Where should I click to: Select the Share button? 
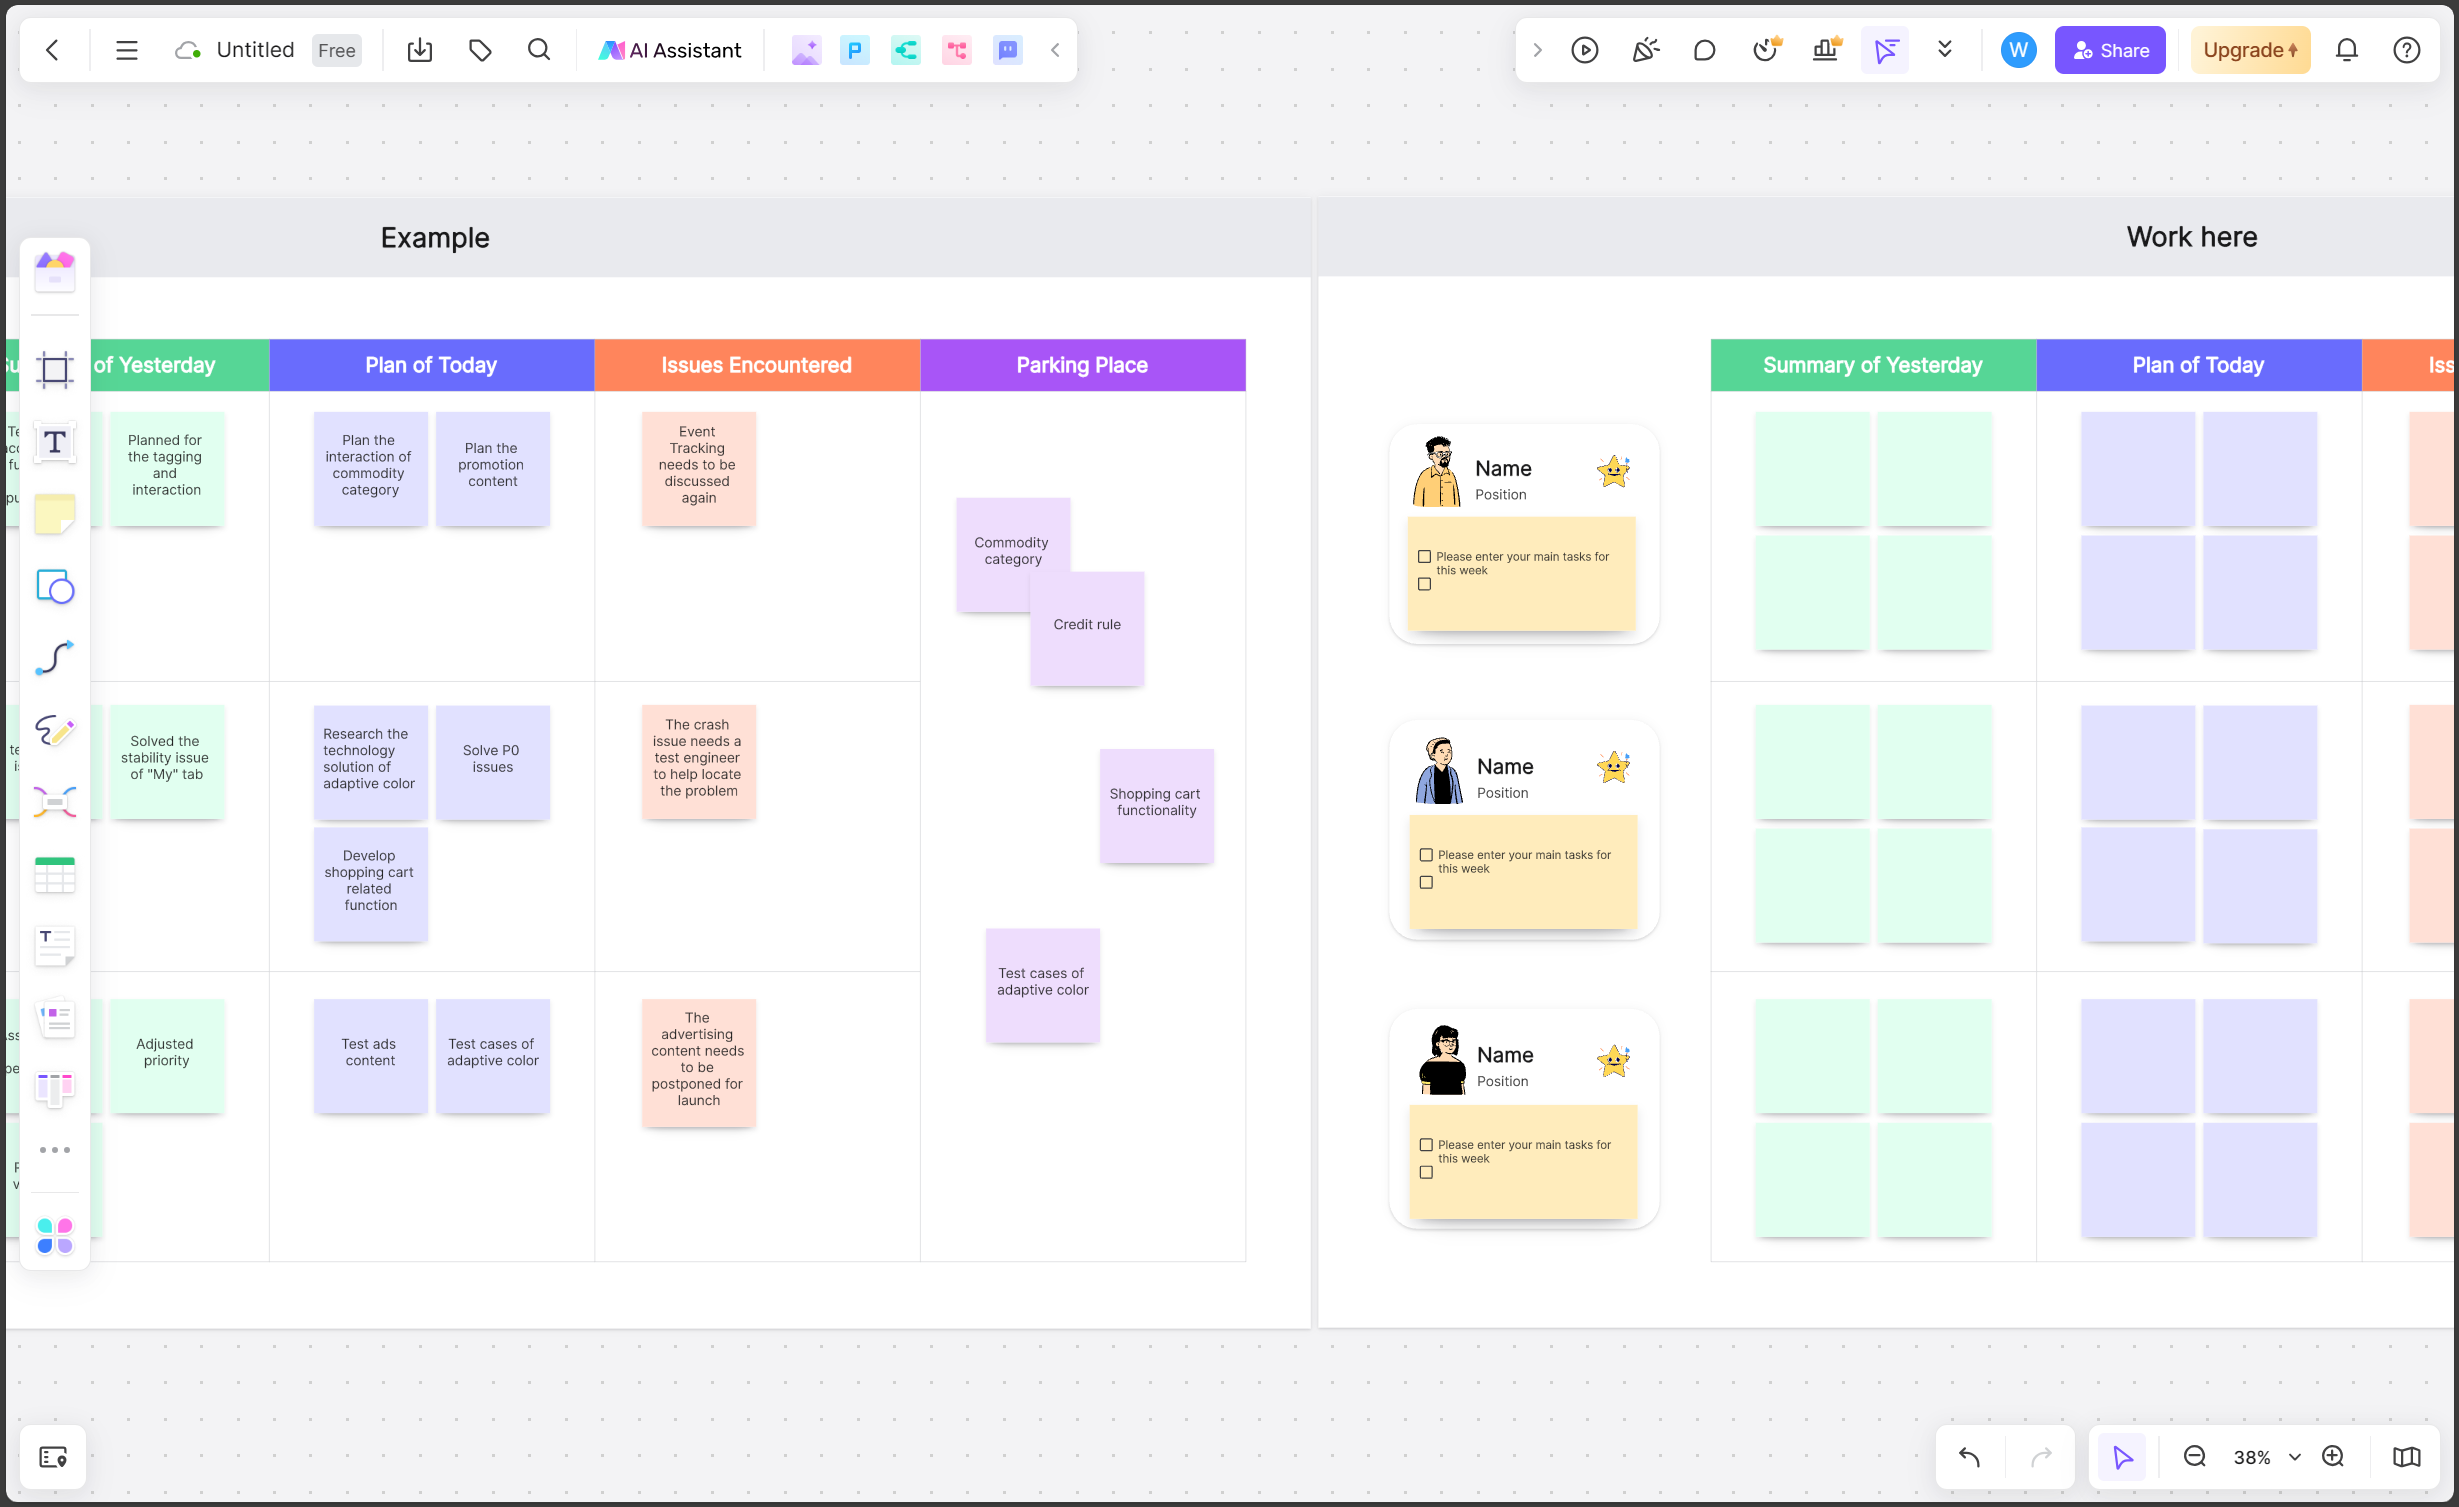[2108, 49]
